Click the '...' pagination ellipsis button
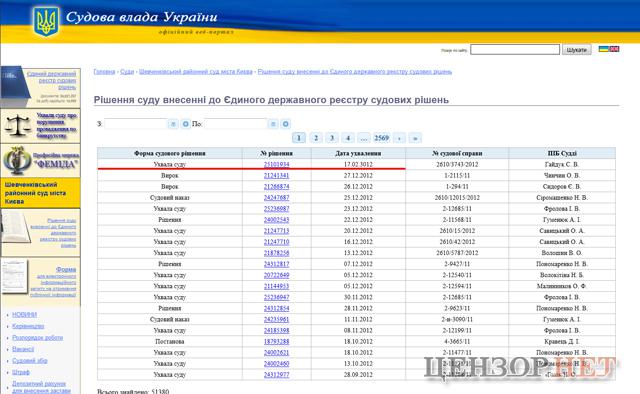 [x=364, y=138]
